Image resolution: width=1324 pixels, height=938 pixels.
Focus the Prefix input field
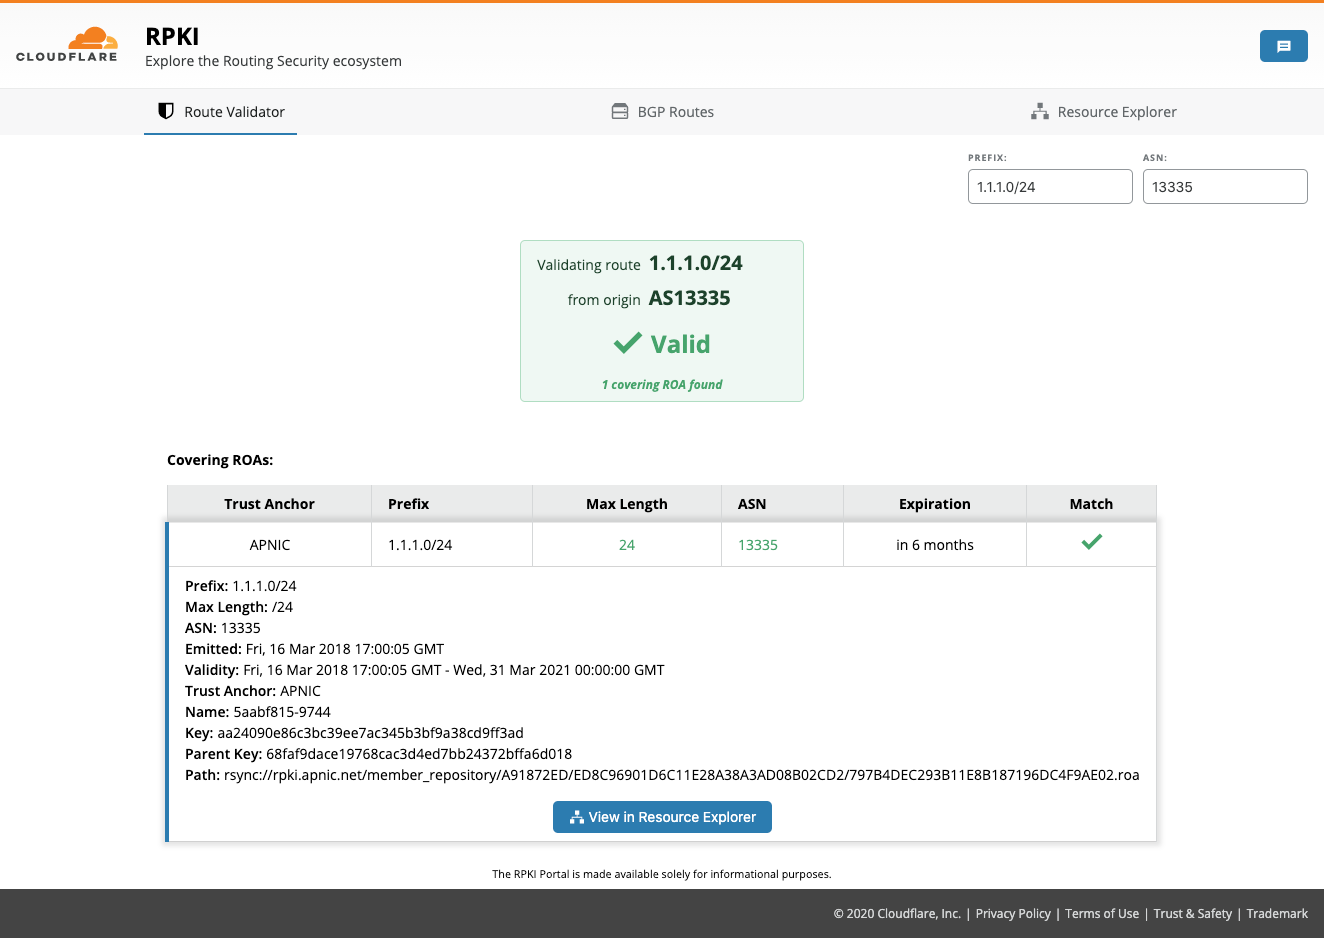1049,187
